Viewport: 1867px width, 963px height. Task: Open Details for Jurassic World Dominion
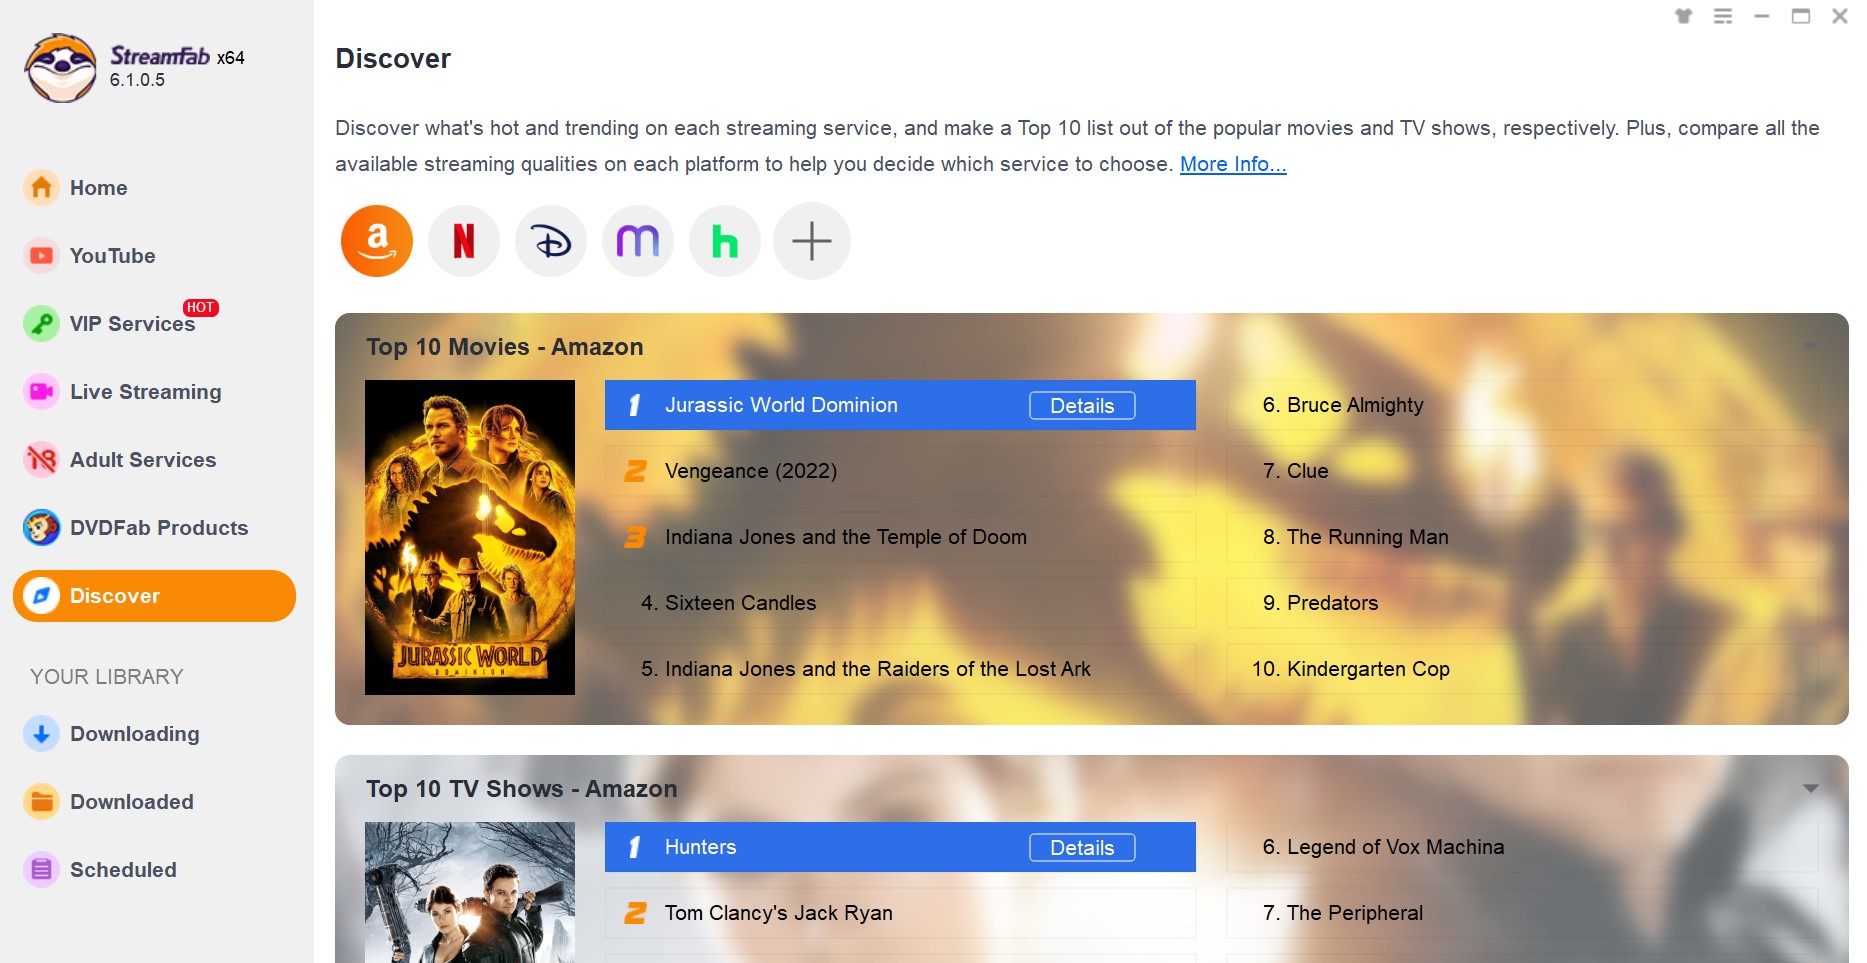click(1082, 405)
